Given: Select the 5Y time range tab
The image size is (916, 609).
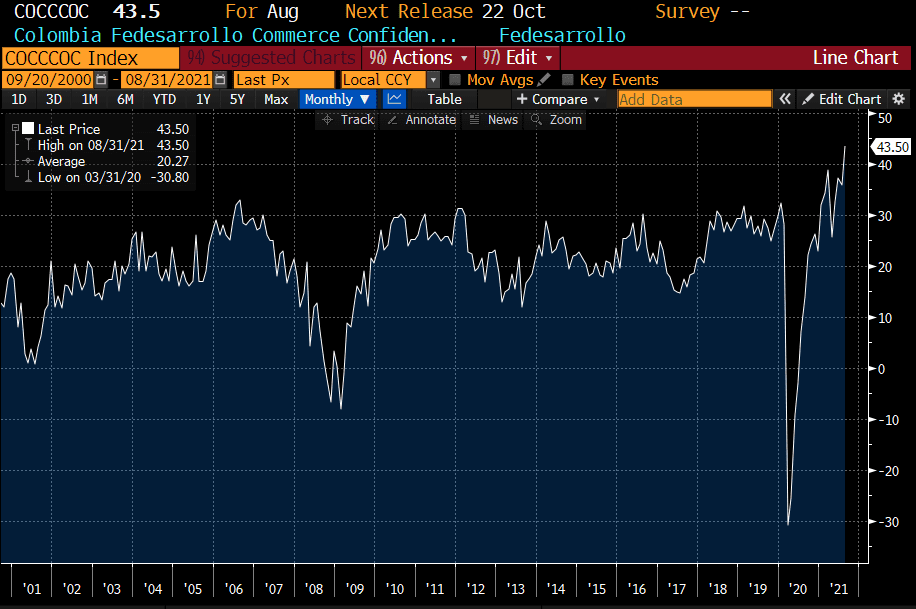Looking at the screenshot, I should (237, 99).
